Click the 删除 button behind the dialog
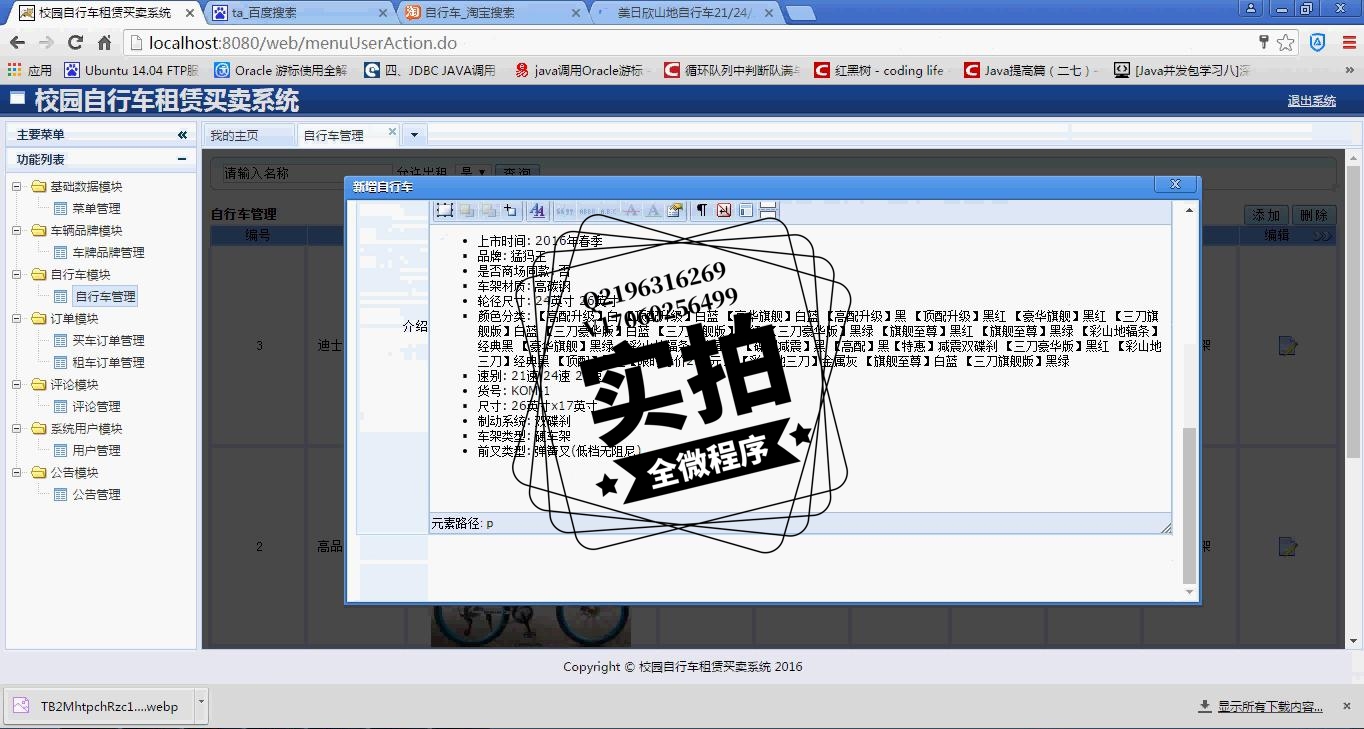 (1313, 215)
